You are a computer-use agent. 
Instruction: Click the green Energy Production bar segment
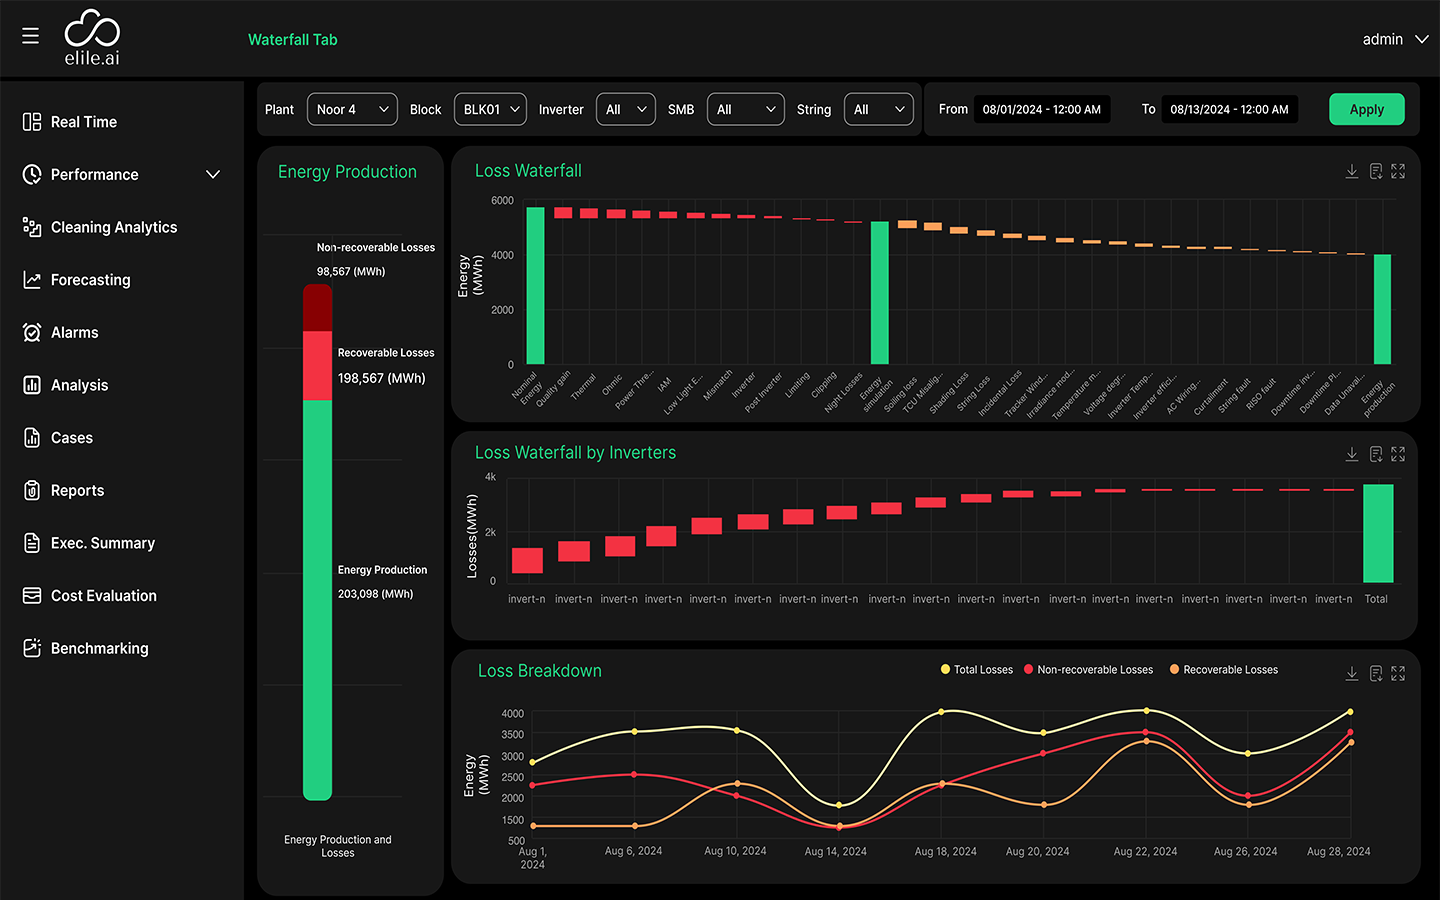[x=318, y=600]
